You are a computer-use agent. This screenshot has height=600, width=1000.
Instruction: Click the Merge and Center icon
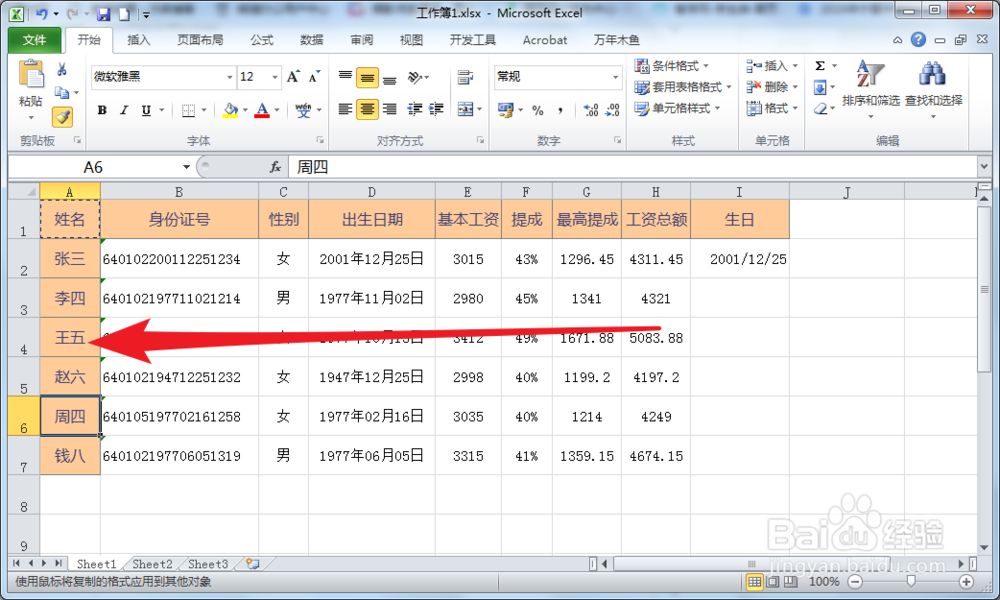(466, 109)
